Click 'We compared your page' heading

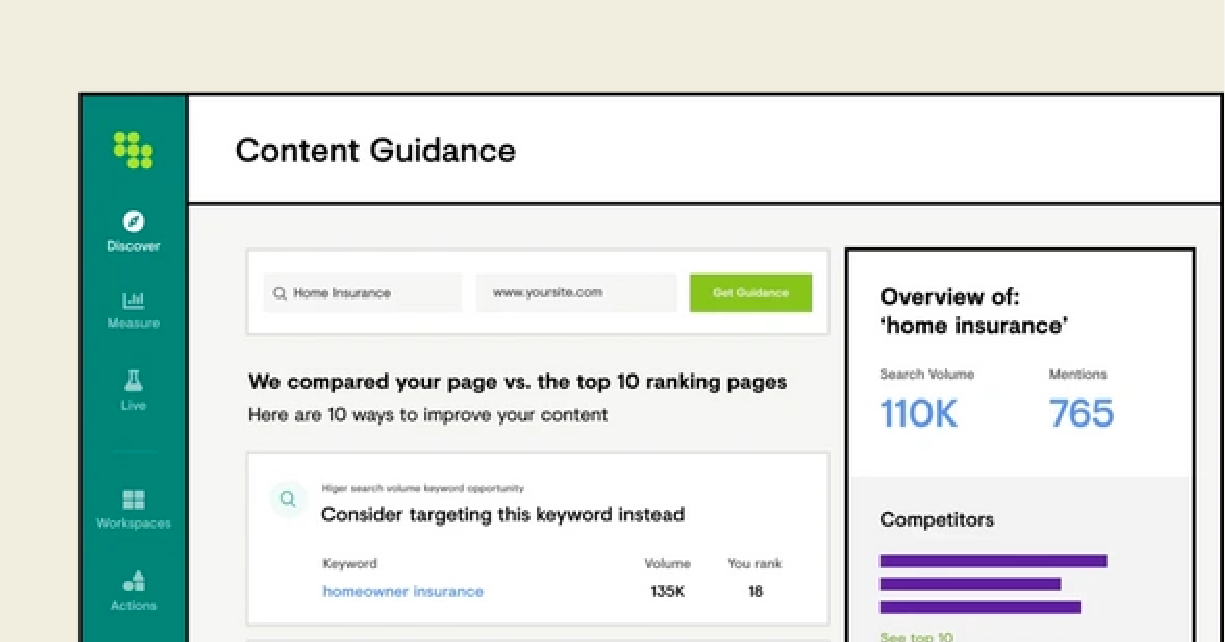(x=517, y=382)
